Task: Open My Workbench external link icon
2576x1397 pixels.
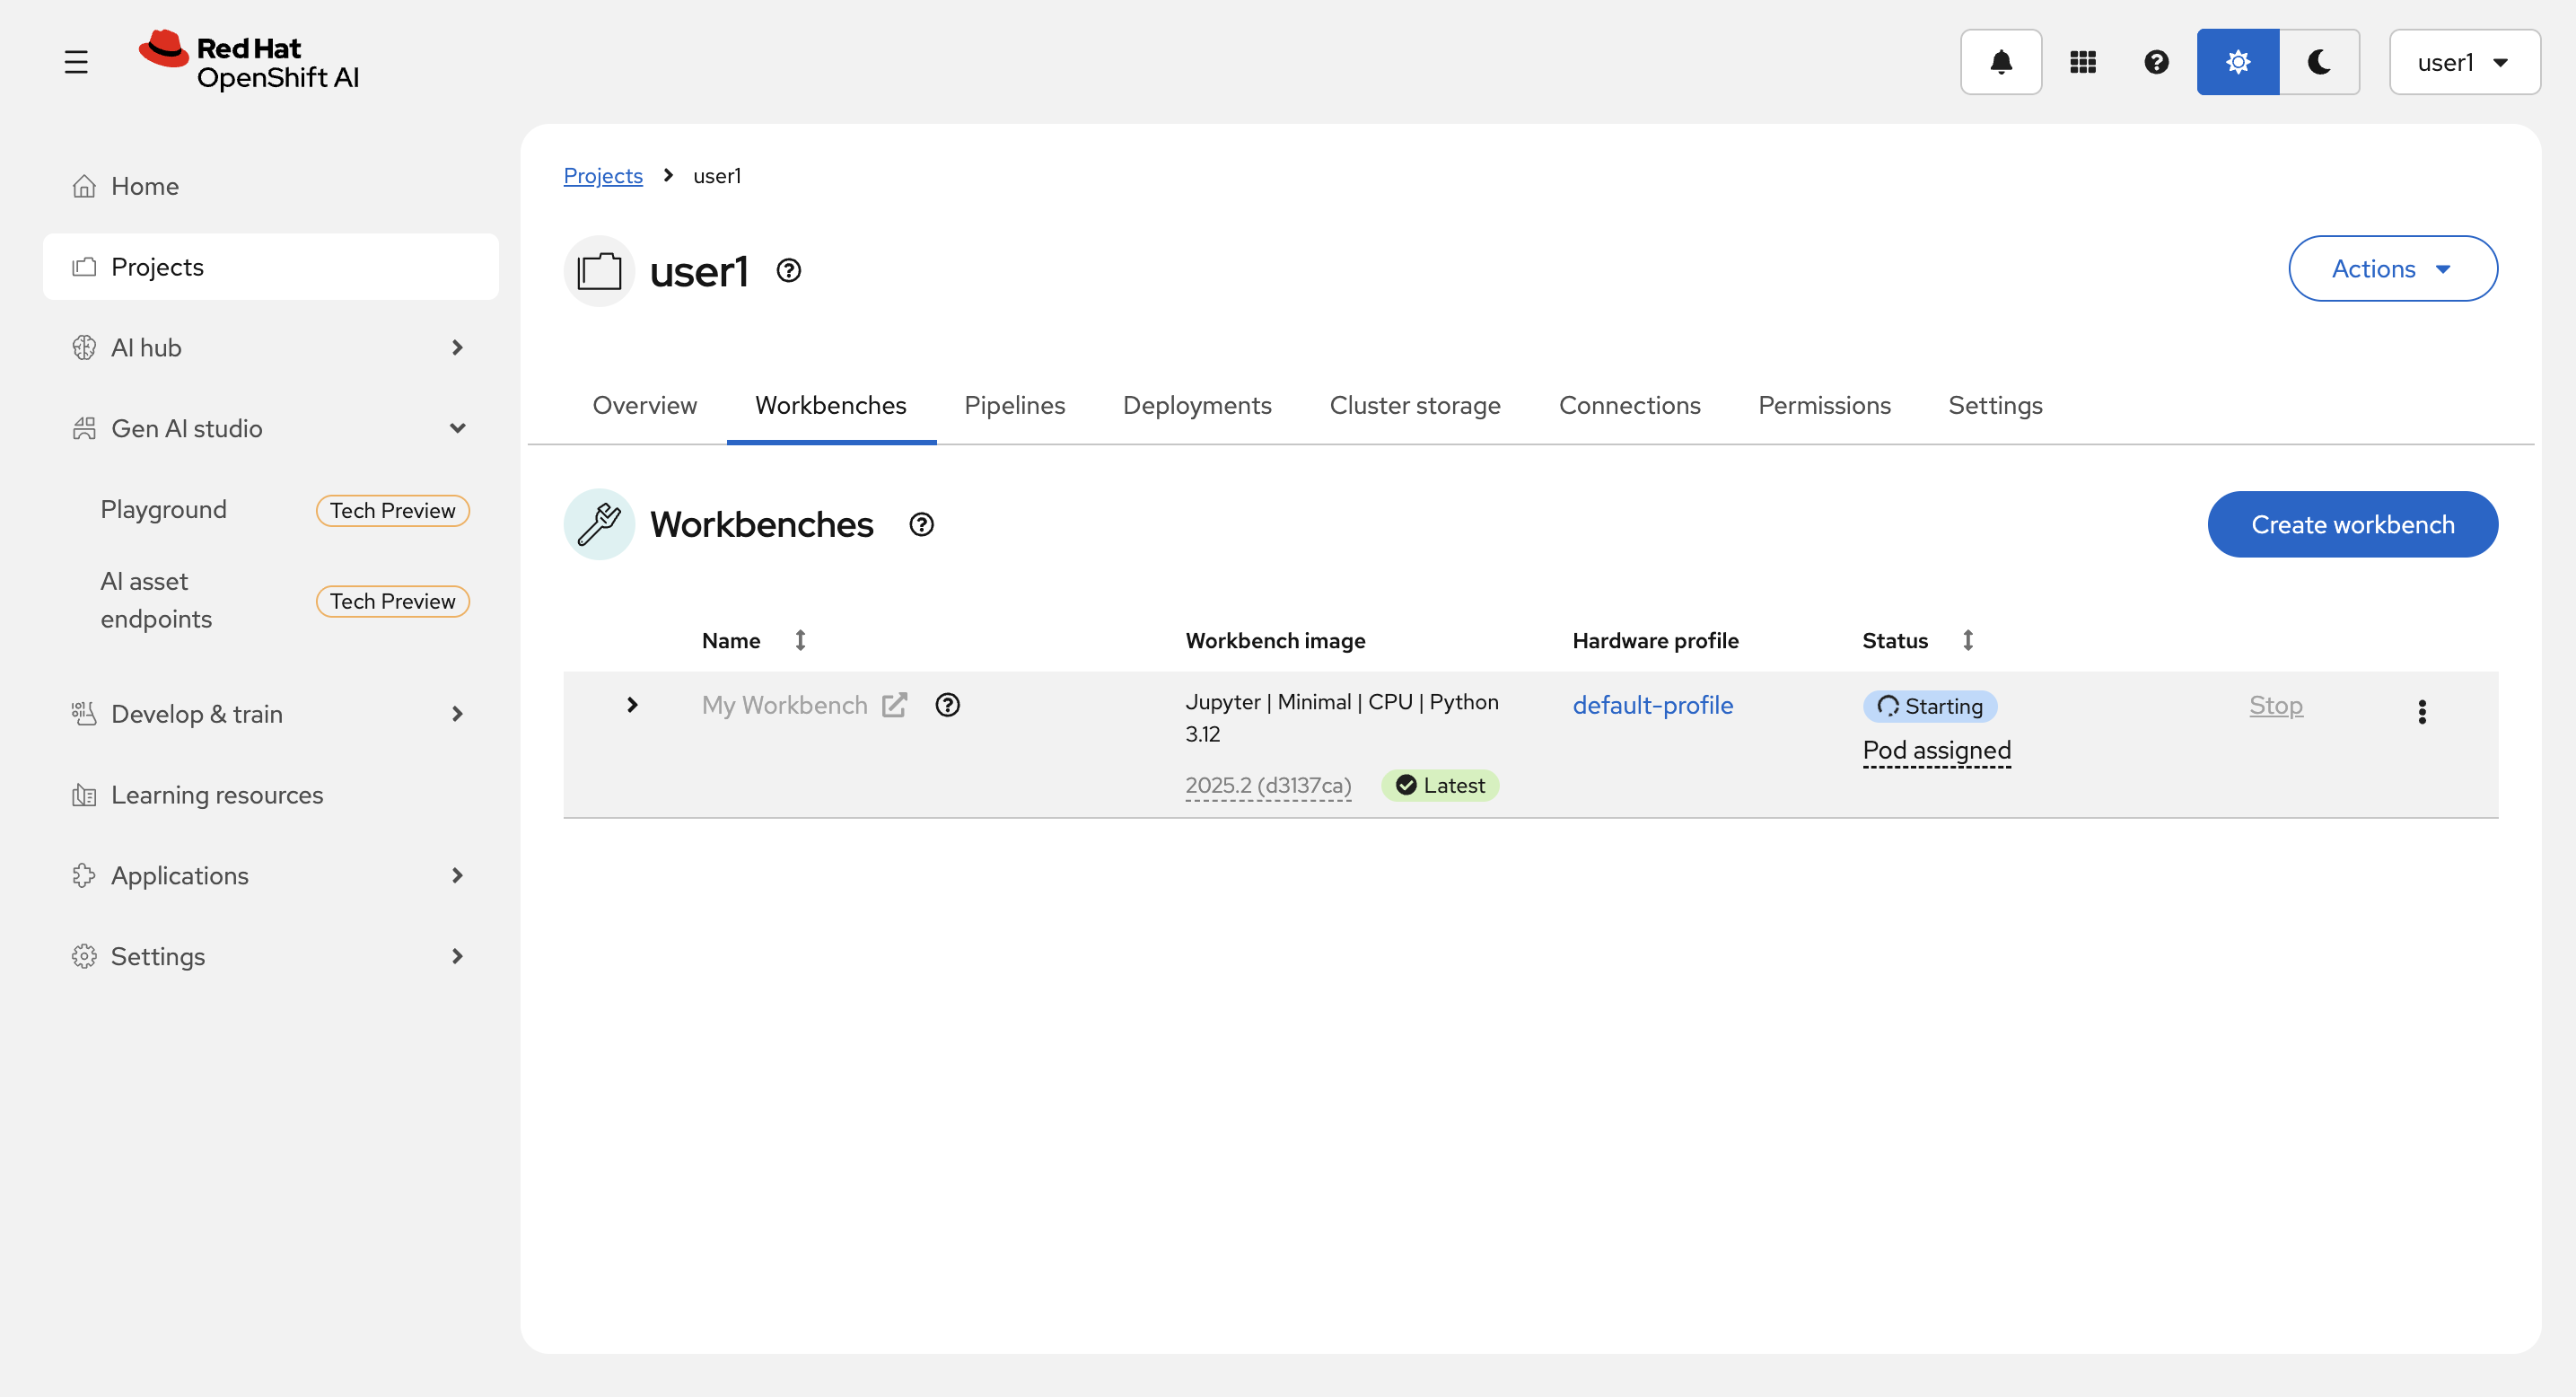Action: pyautogui.click(x=894, y=705)
